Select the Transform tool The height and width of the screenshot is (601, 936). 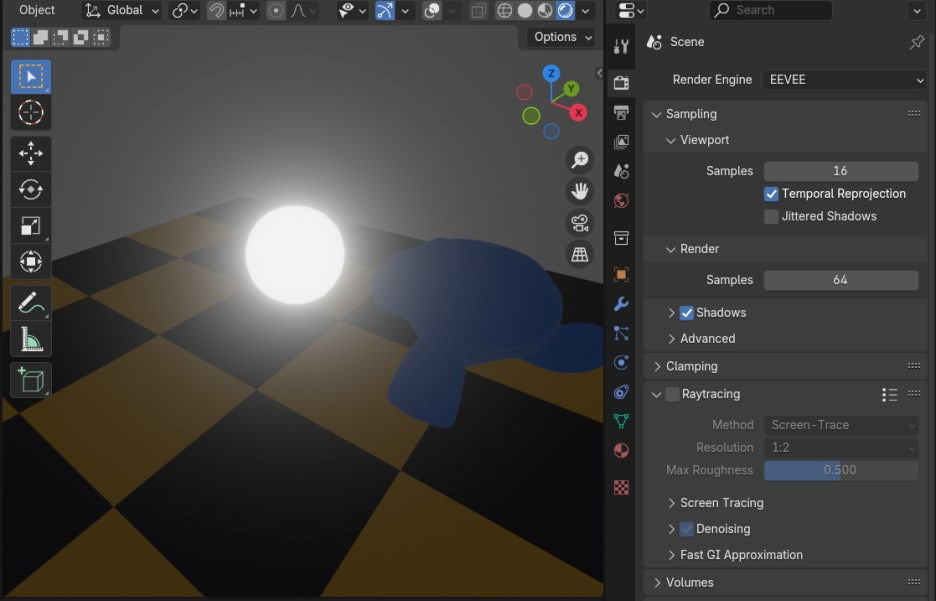(30, 261)
